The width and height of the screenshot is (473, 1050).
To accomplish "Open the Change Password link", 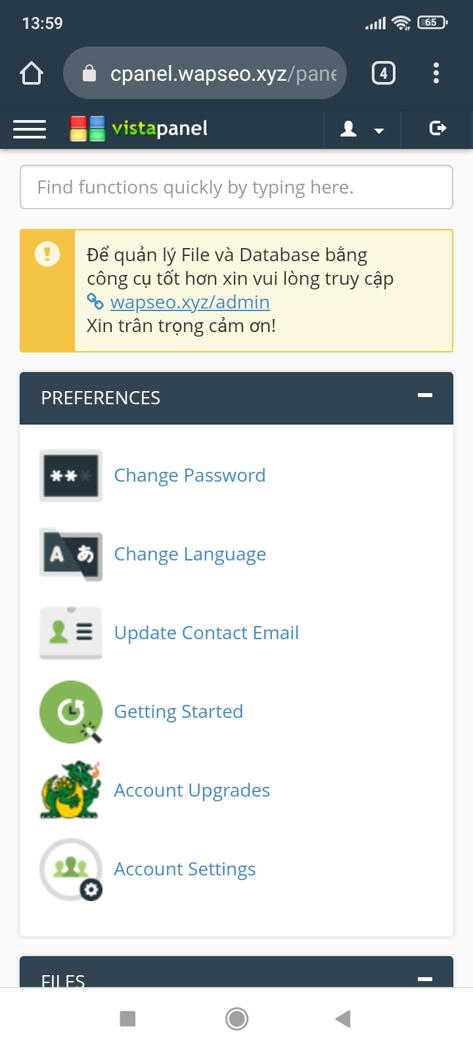I will pyautogui.click(x=190, y=475).
